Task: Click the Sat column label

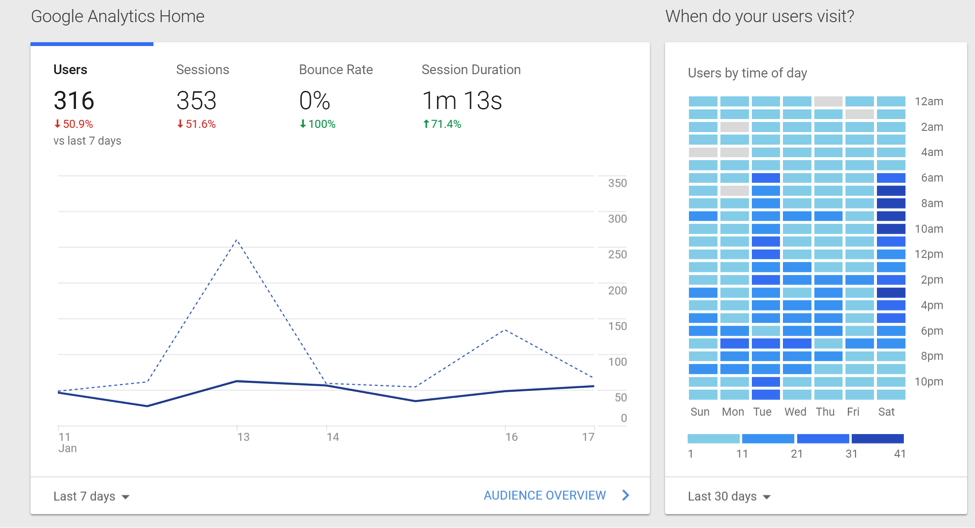Action: (x=886, y=412)
